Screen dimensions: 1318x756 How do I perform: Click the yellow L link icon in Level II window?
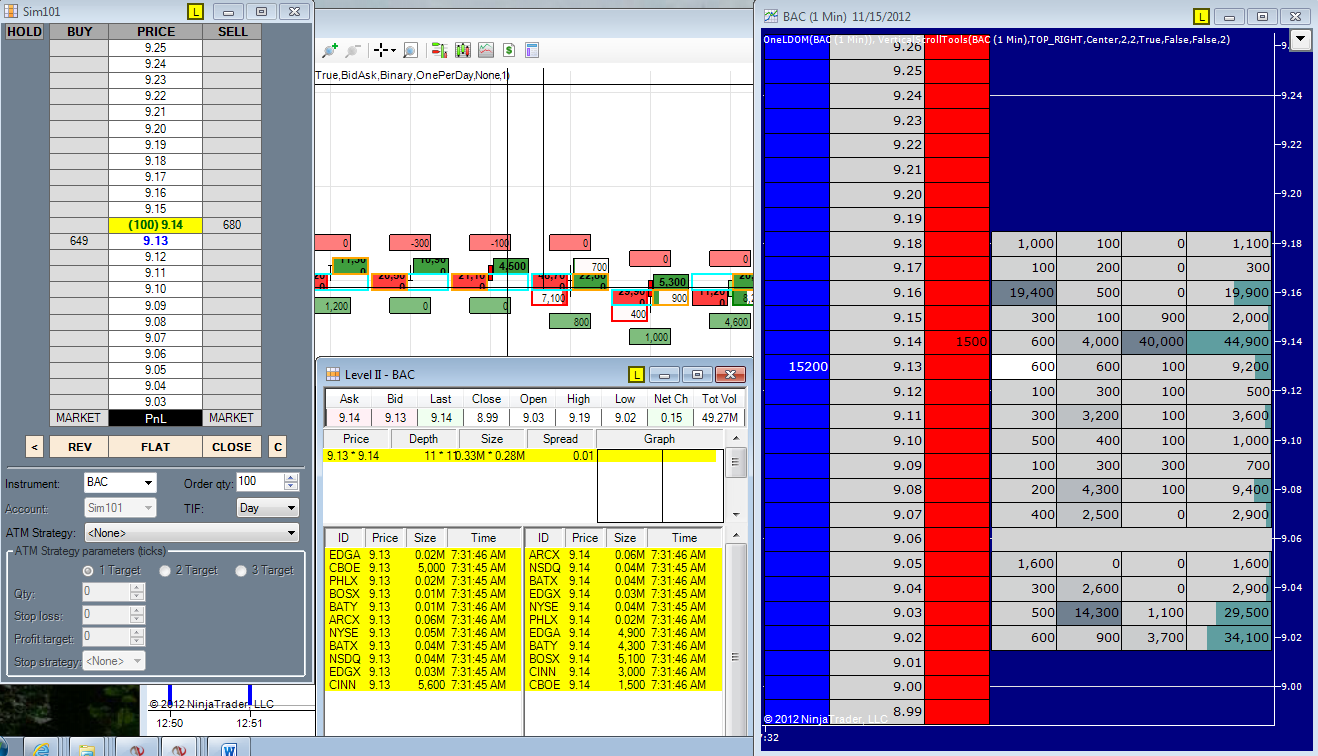tap(636, 374)
